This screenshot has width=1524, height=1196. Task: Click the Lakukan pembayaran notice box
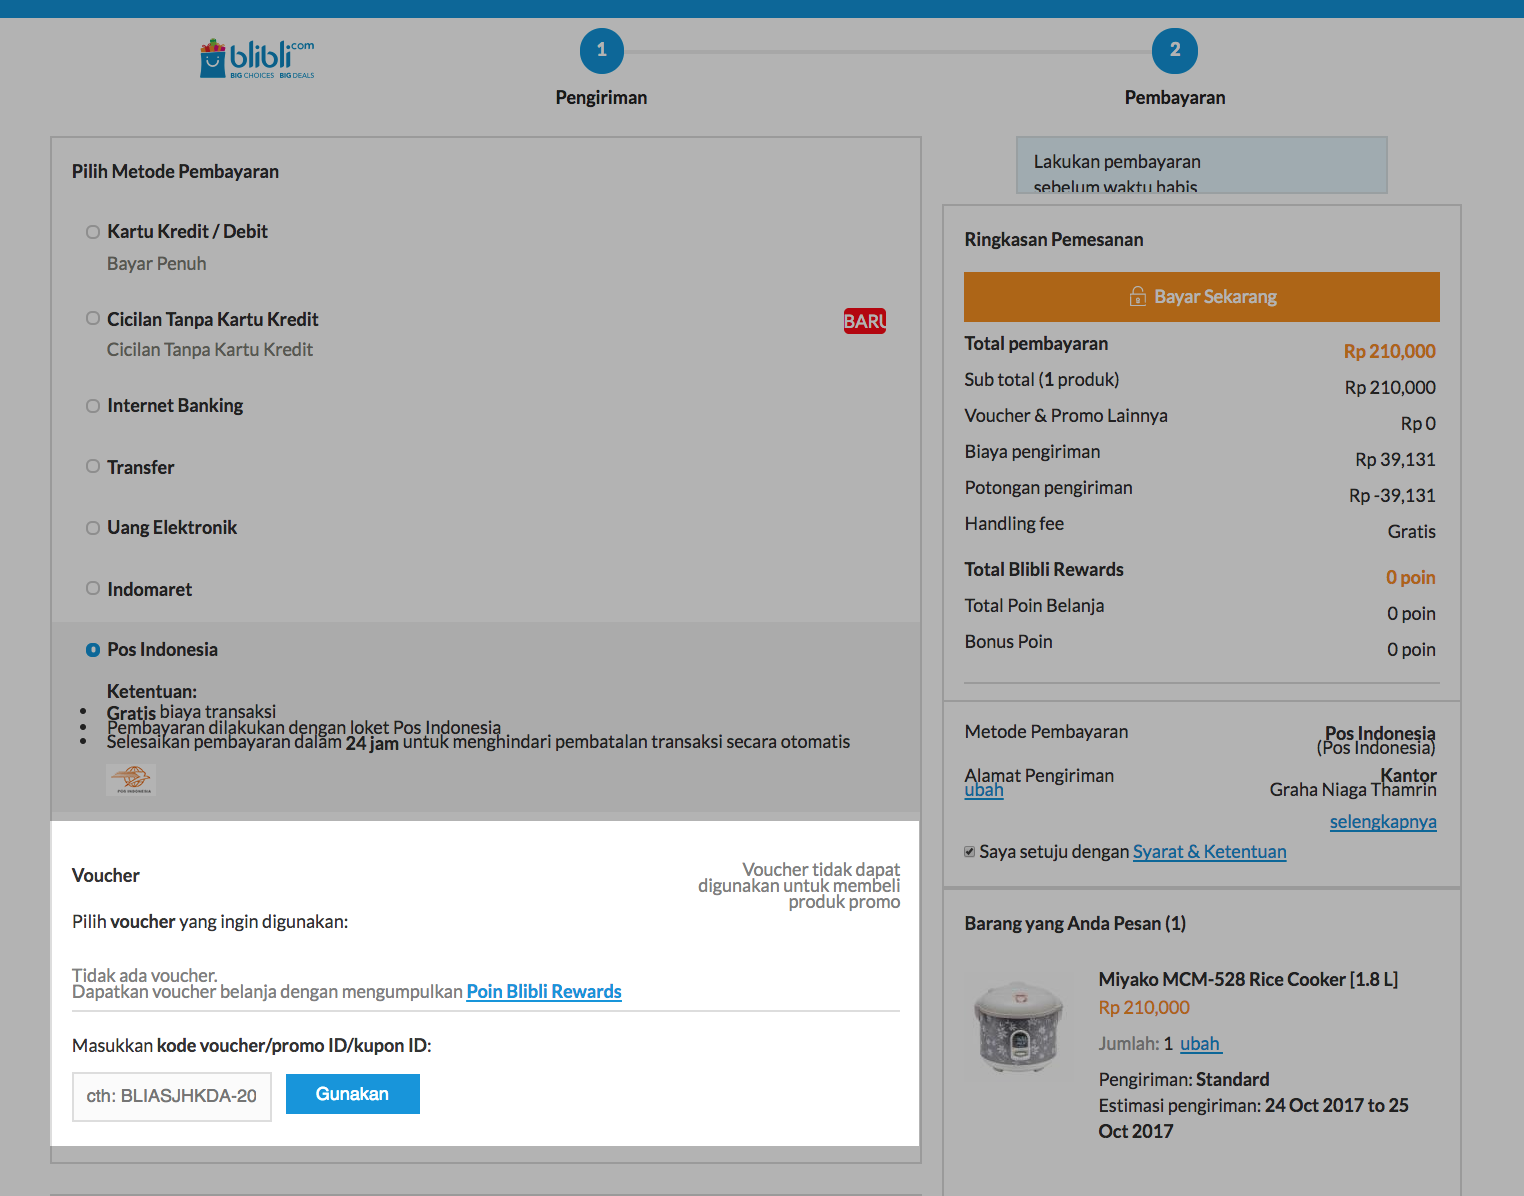[1202, 165]
